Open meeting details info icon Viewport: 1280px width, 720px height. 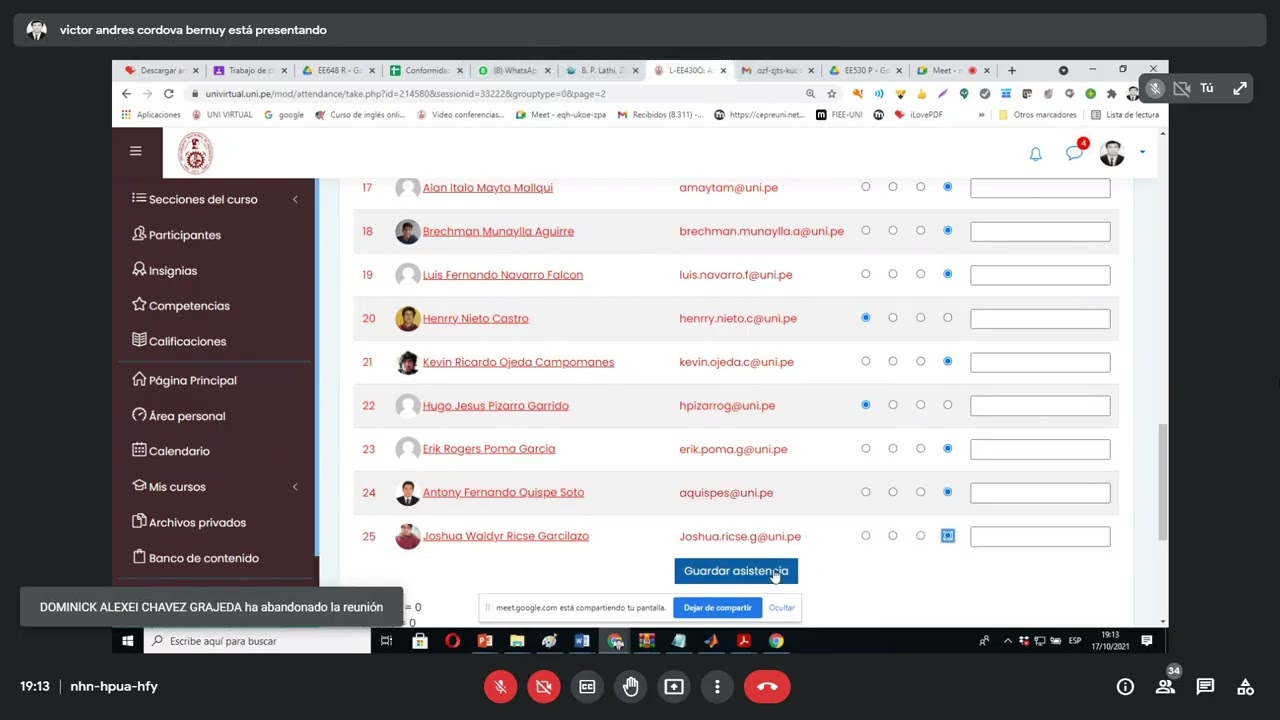1125,687
